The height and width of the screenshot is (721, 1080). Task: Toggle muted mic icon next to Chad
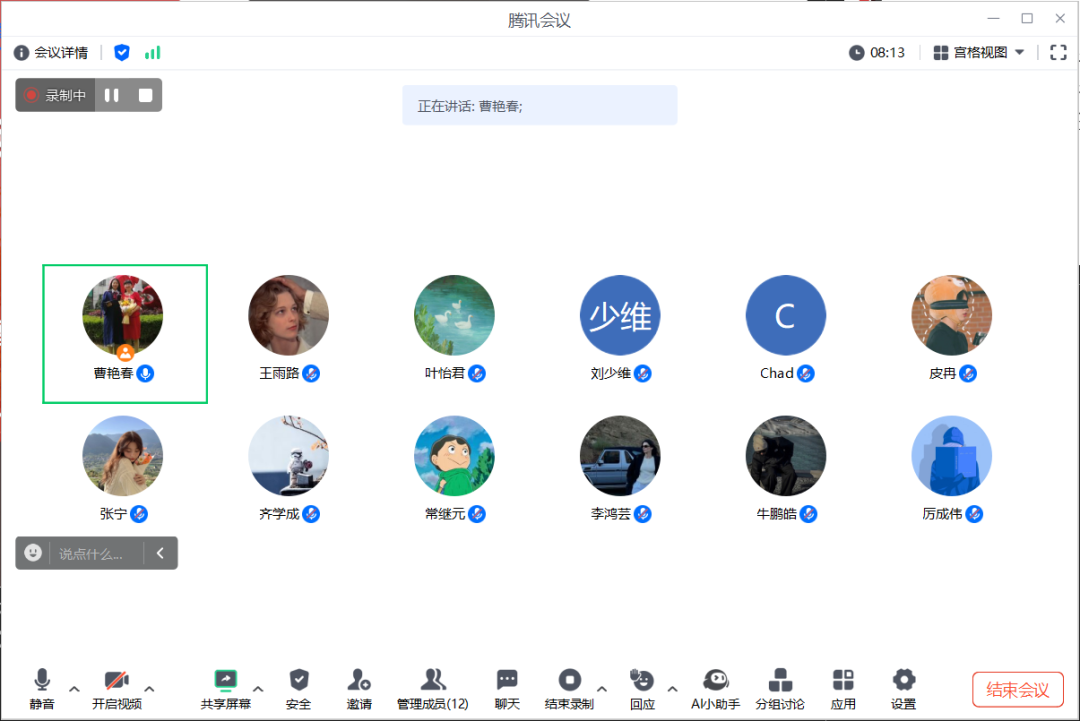tap(806, 373)
